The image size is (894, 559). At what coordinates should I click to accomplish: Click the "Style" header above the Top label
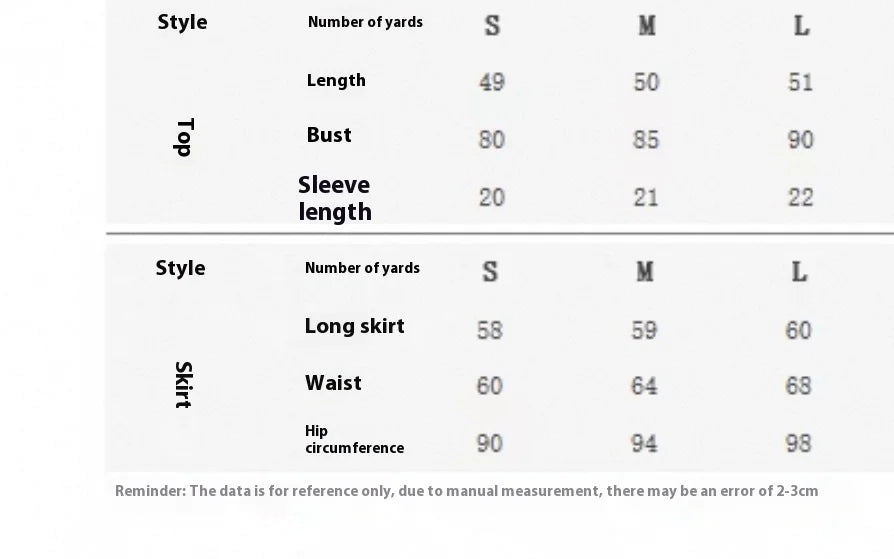(x=182, y=22)
